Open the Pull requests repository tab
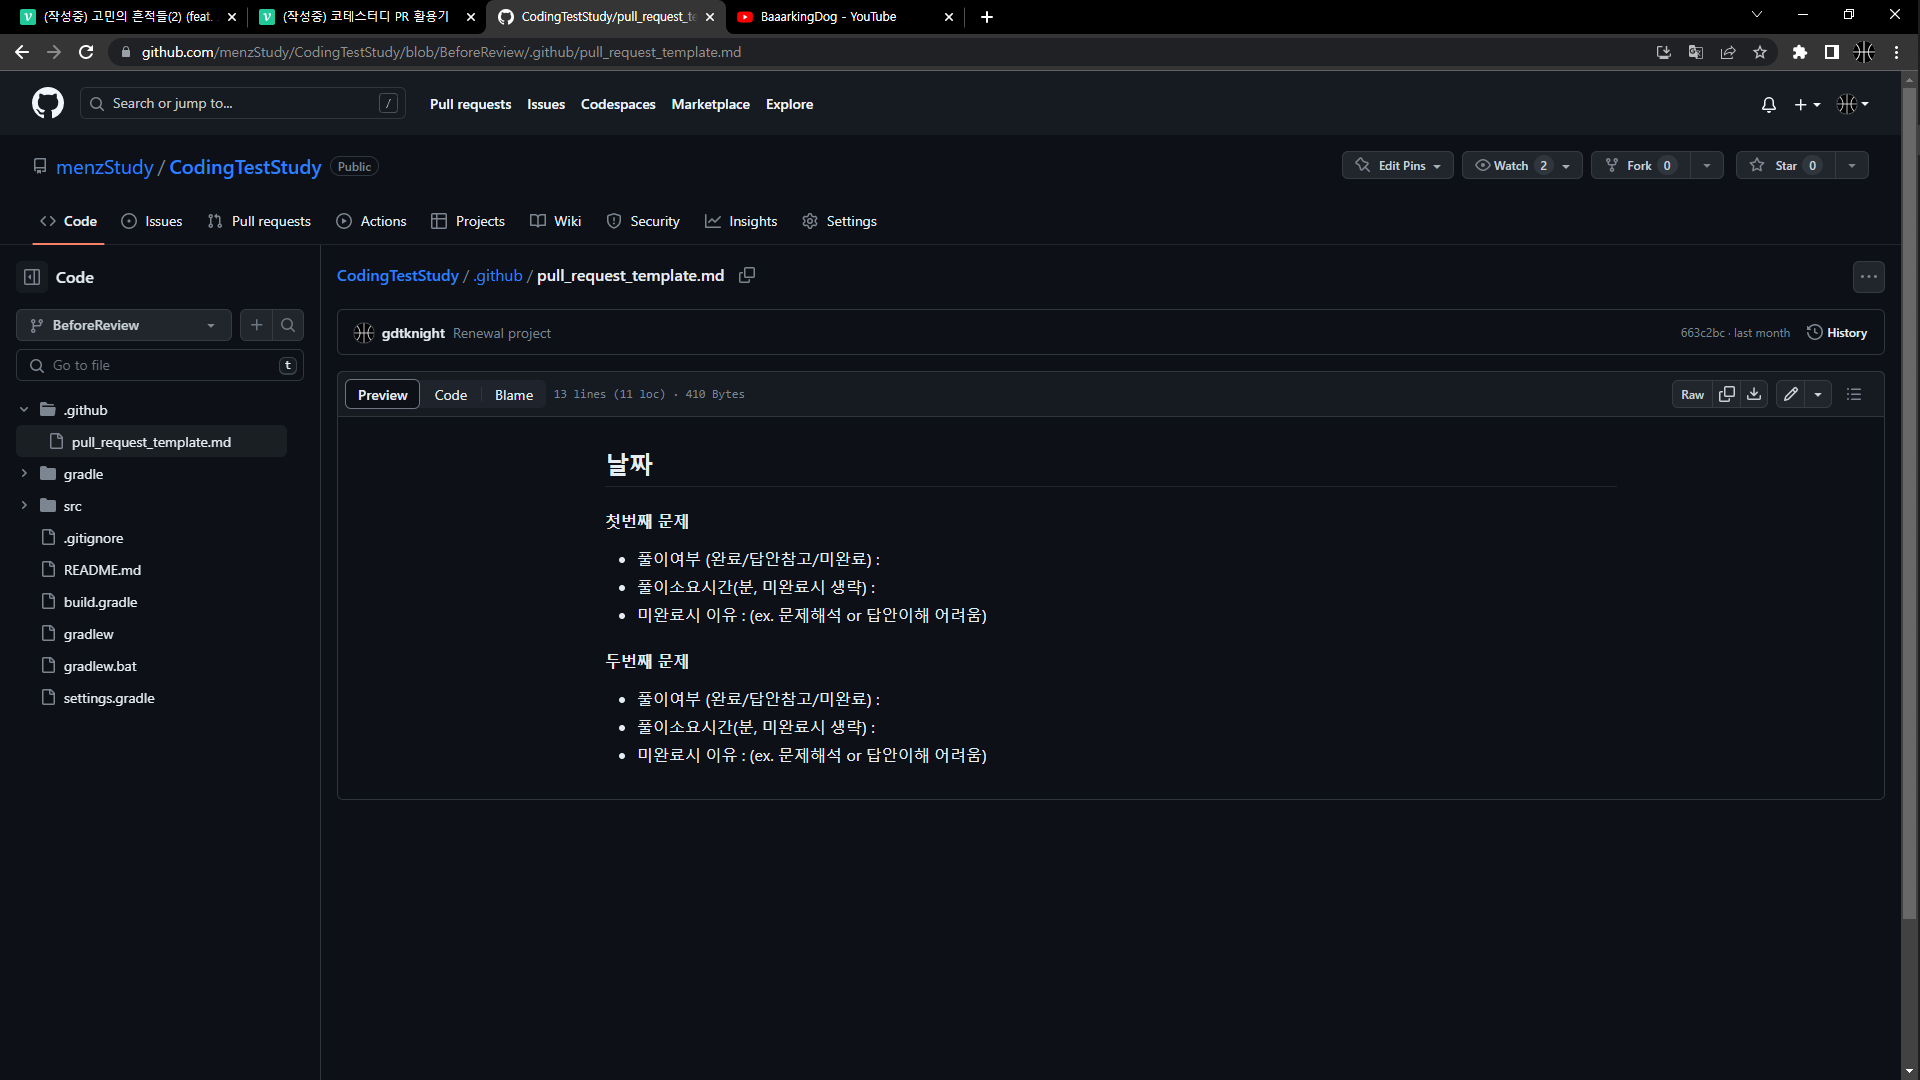This screenshot has width=1920, height=1080. point(259,221)
